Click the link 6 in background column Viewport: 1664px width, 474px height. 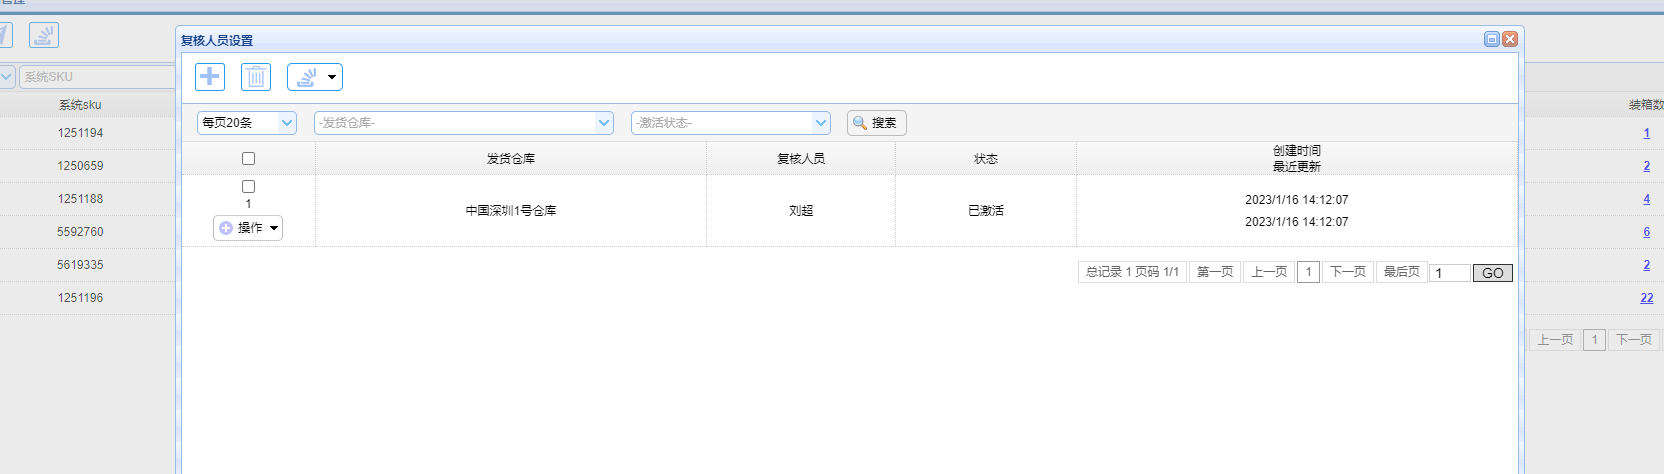click(1646, 232)
